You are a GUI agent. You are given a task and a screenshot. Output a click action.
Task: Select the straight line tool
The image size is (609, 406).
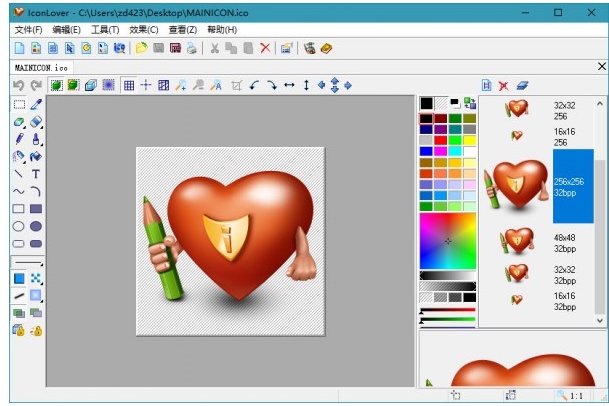click(18, 174)
